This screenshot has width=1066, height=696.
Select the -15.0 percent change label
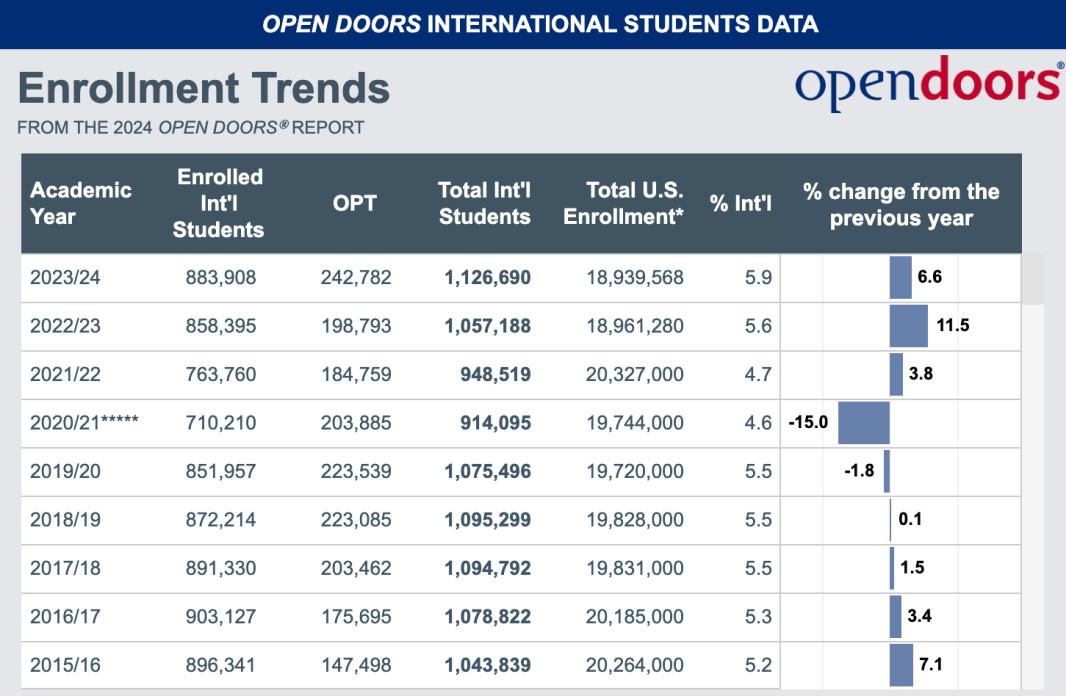tap(808, 422)
